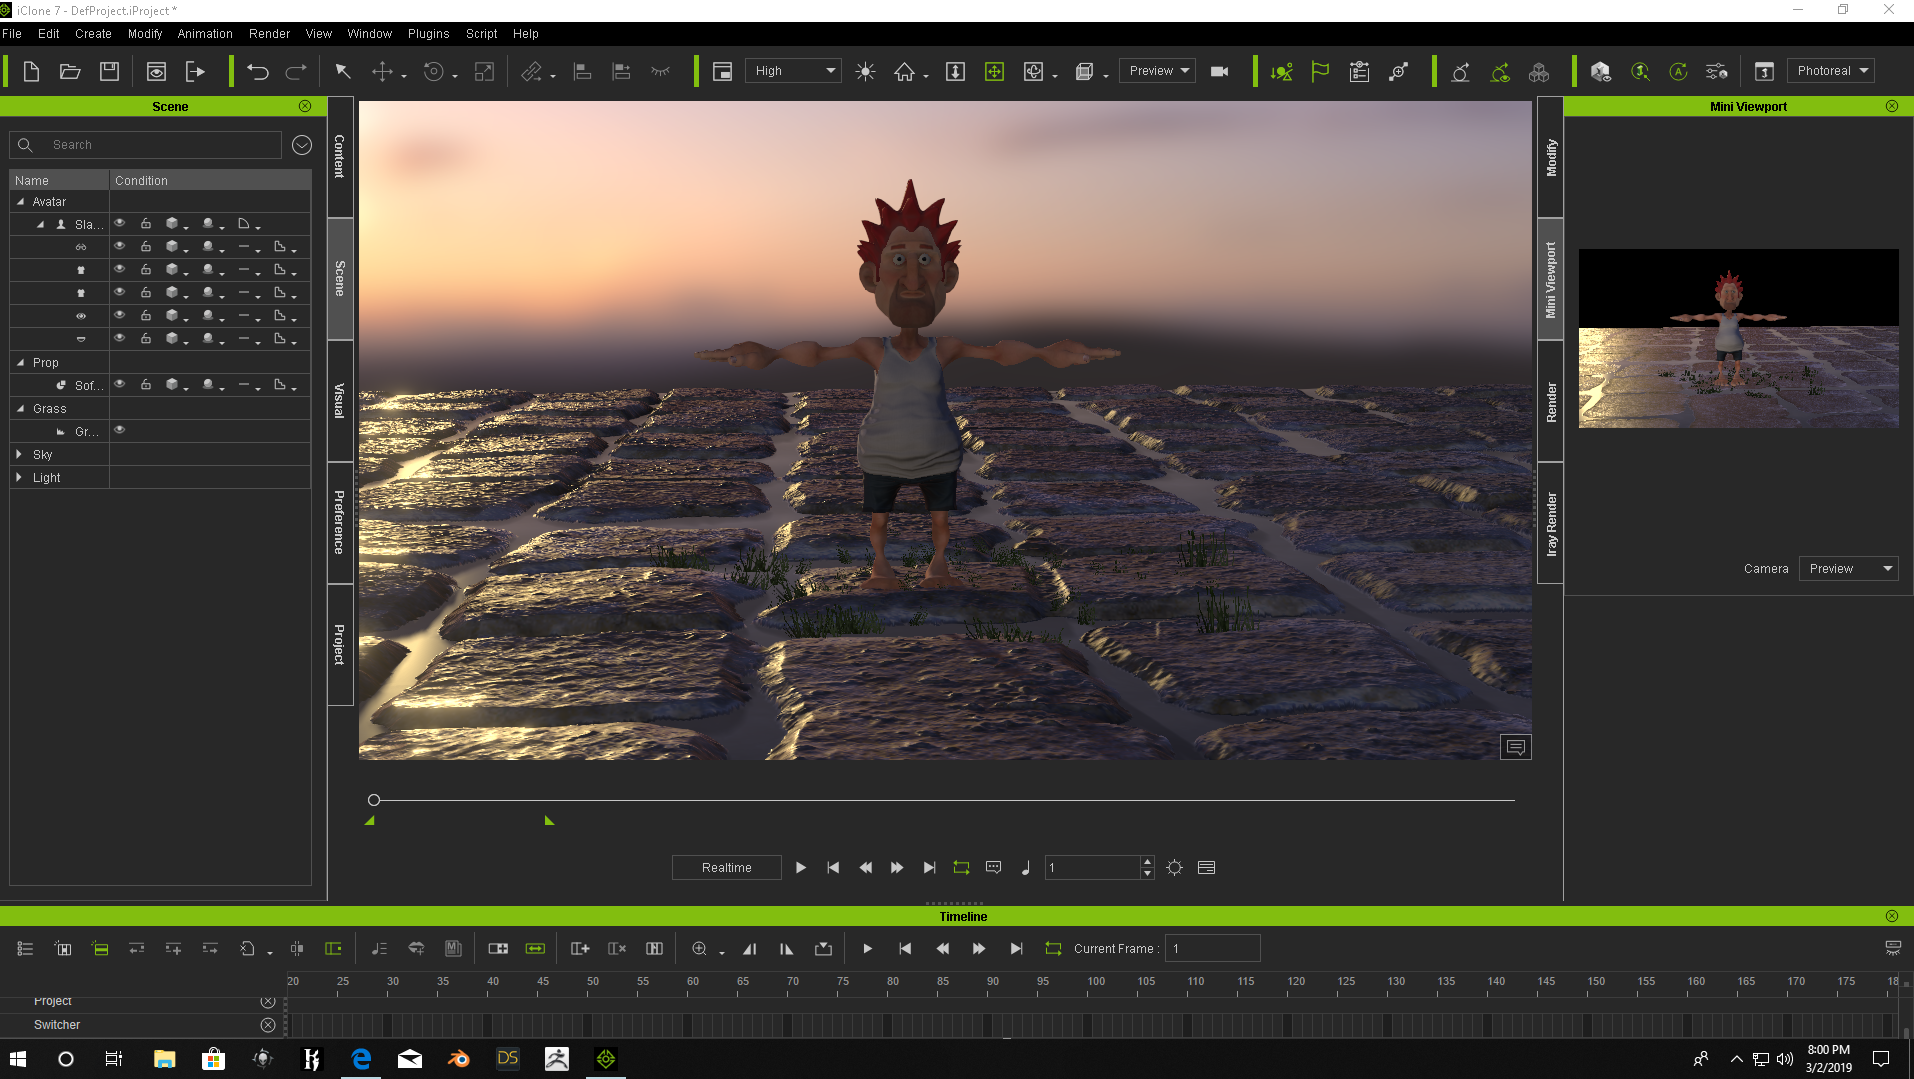Open the Plugins menu
Image resolution: width=1914 pixels, height=1079 pixels.
428,34
